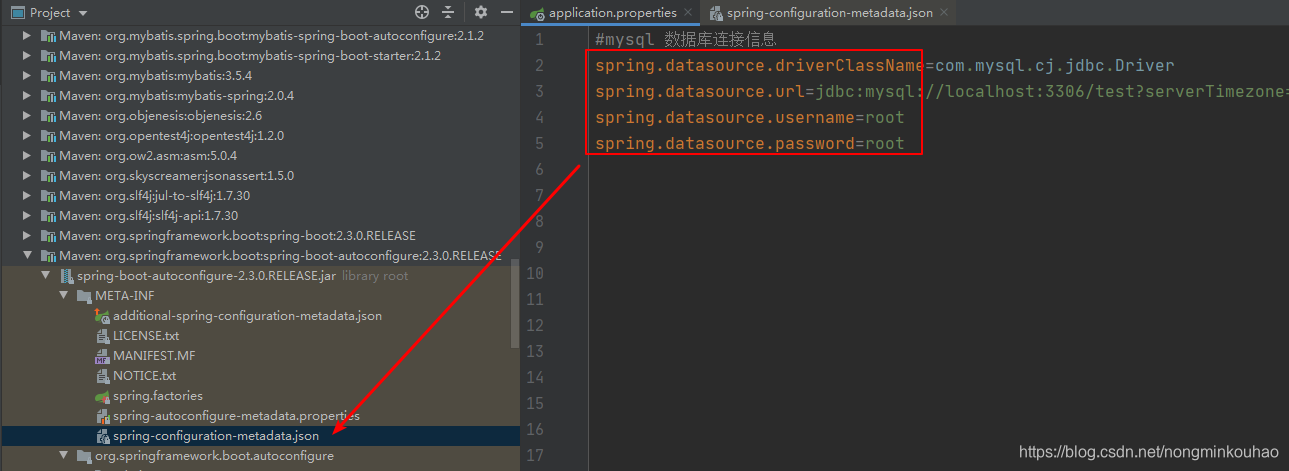Screen dimensions: 1289x471
Task: Expand Maven: org.opentest4j:opentest4j:1.2.0 node
Action: 27,135
